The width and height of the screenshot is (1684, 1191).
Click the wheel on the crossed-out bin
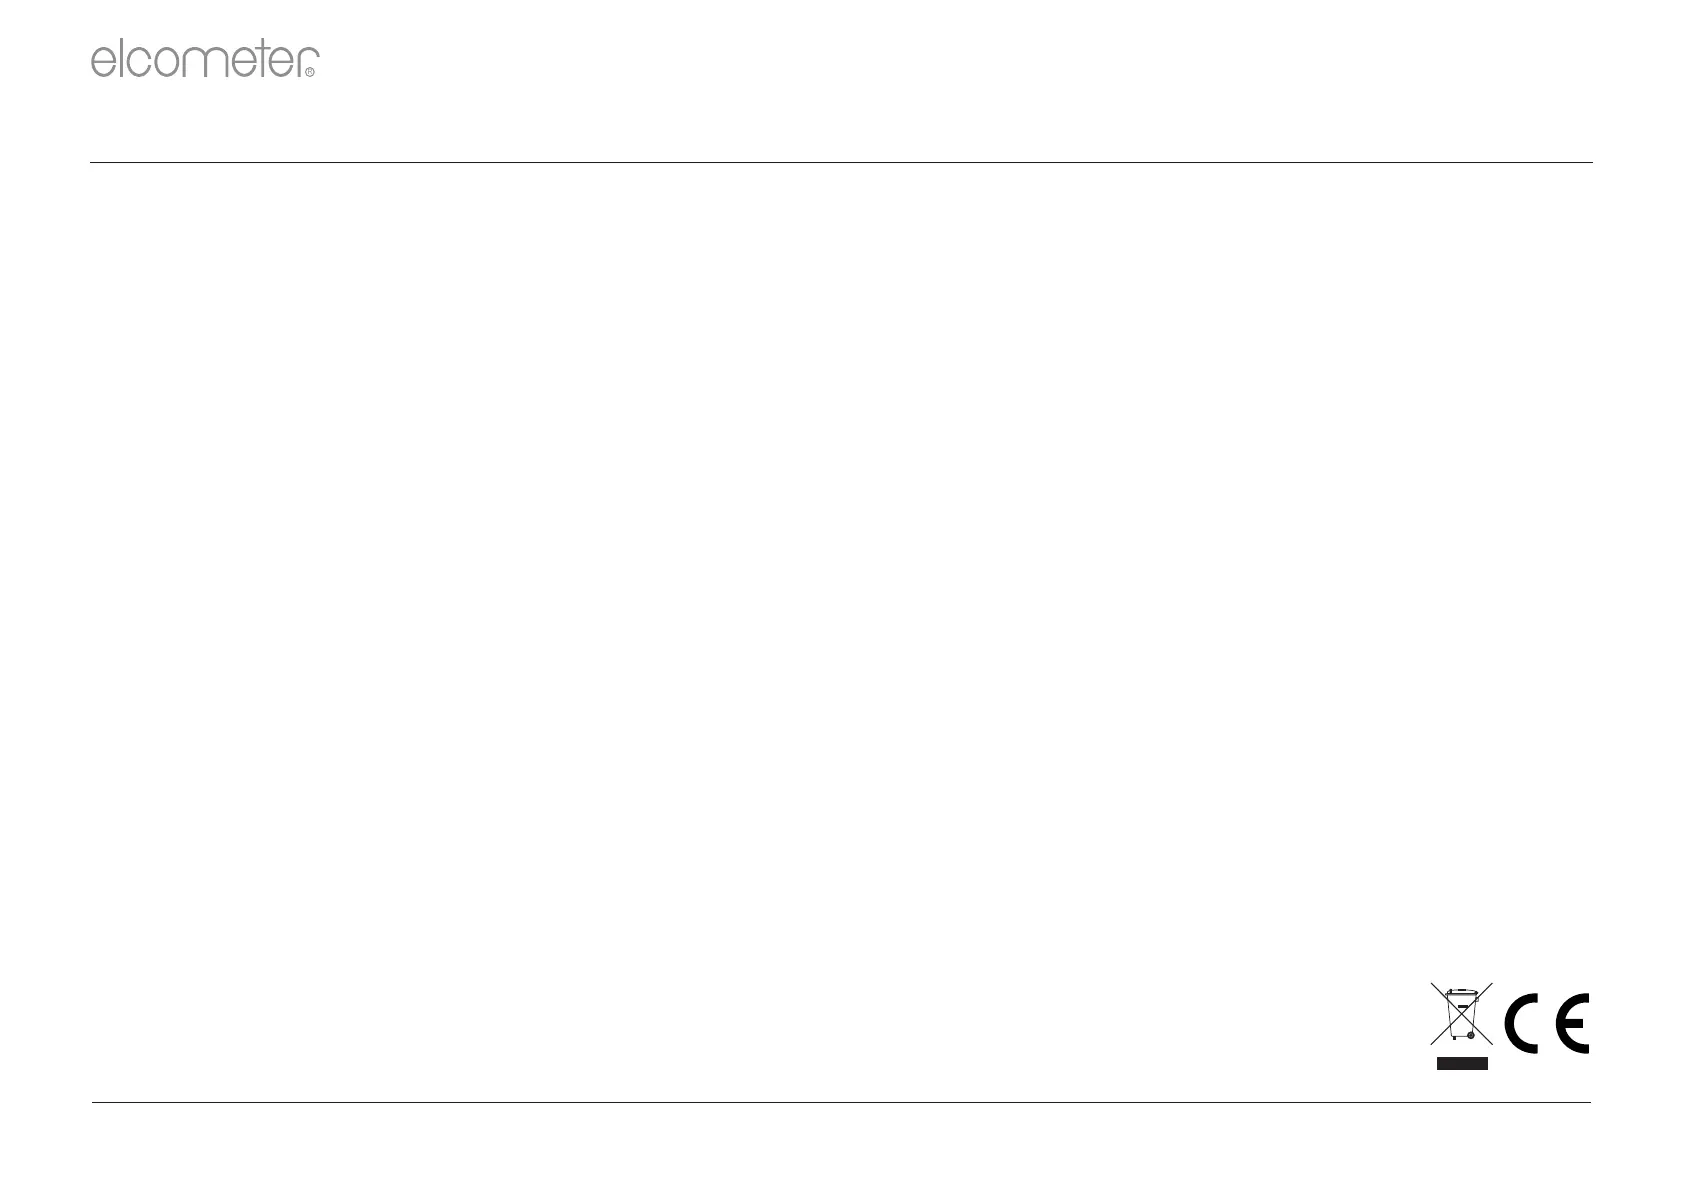pos(1469,1034)
